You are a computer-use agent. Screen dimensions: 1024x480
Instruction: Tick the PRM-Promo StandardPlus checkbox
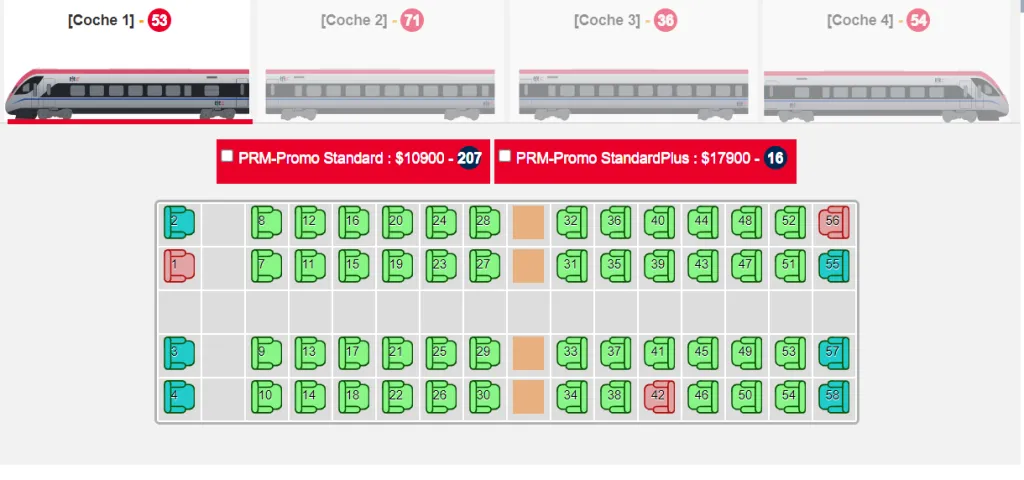coord(505,156)
